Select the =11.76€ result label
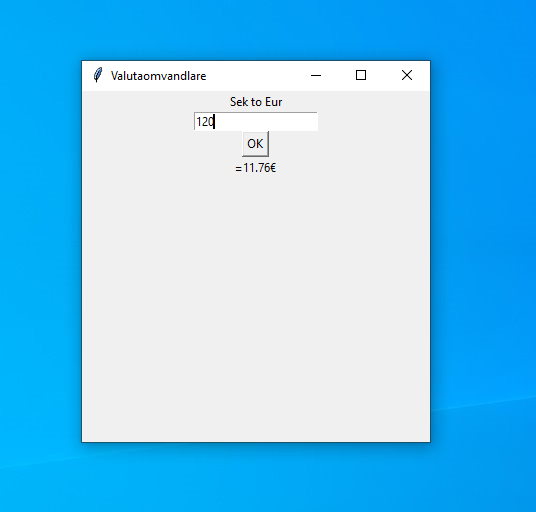The height and width of the screenshot is (512, 536). click(256, 168)
